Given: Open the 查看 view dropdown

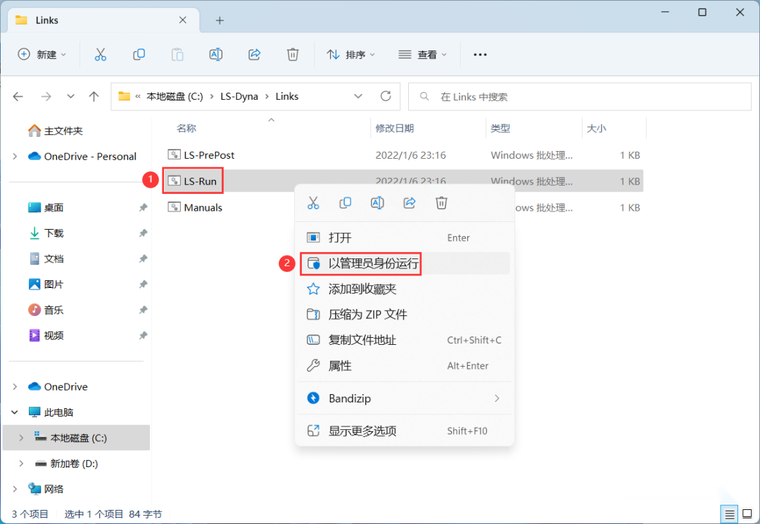Looking at the screenshot, I should pos(422,54).
